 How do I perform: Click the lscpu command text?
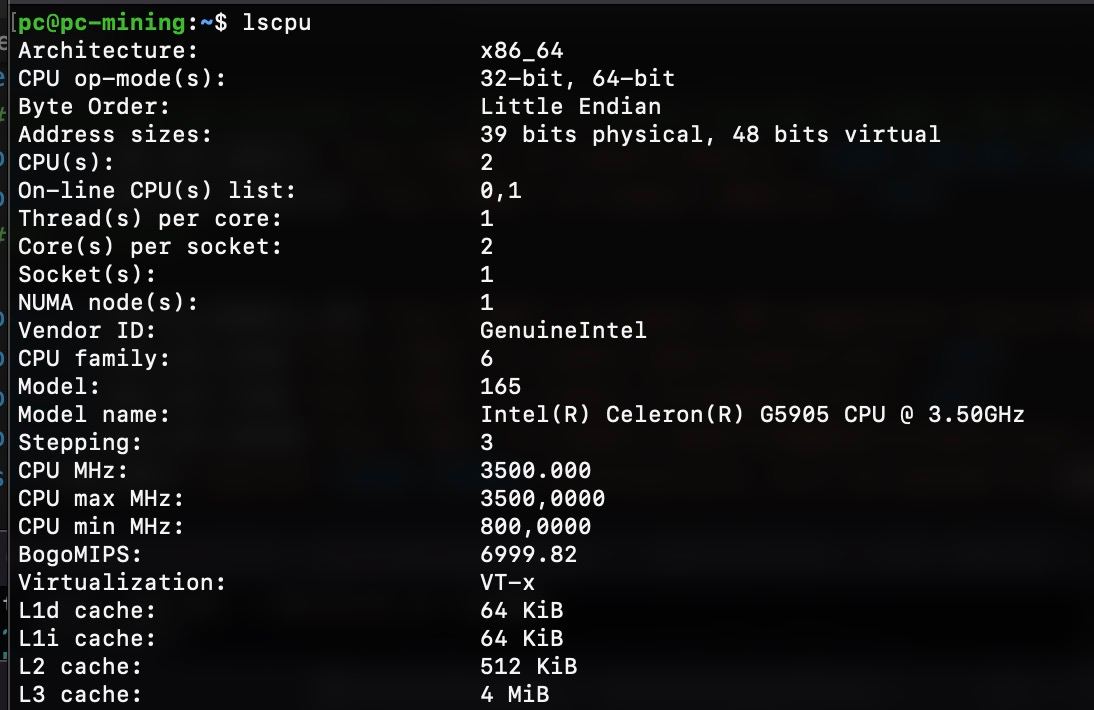(x=276, y=22)
